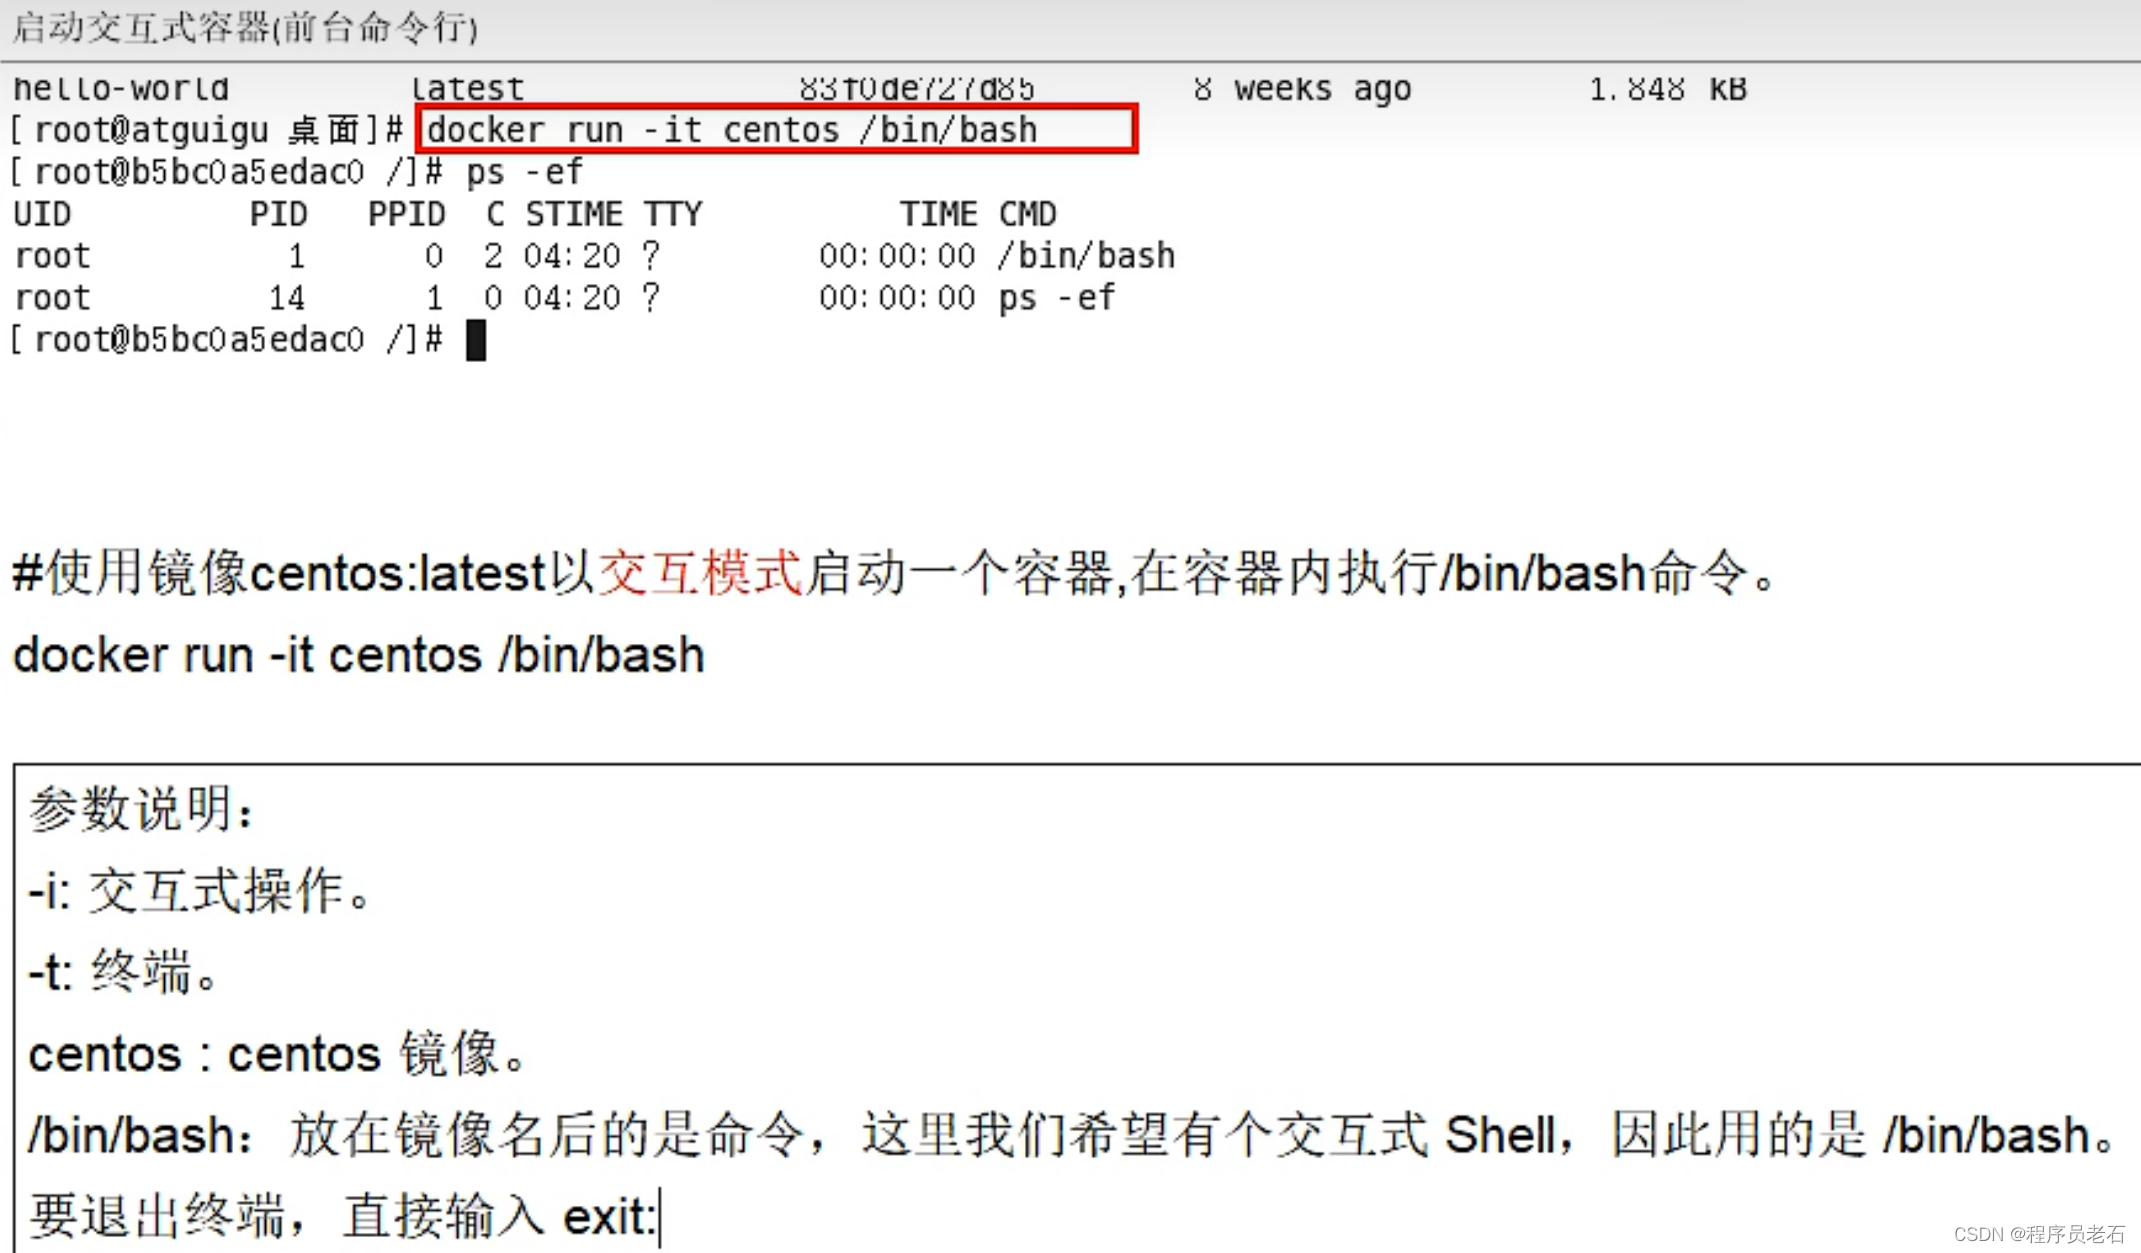Click the 'centos : centos 镜像' line
This screenshot has height=1253, width=2141.
coord(277,1054)
